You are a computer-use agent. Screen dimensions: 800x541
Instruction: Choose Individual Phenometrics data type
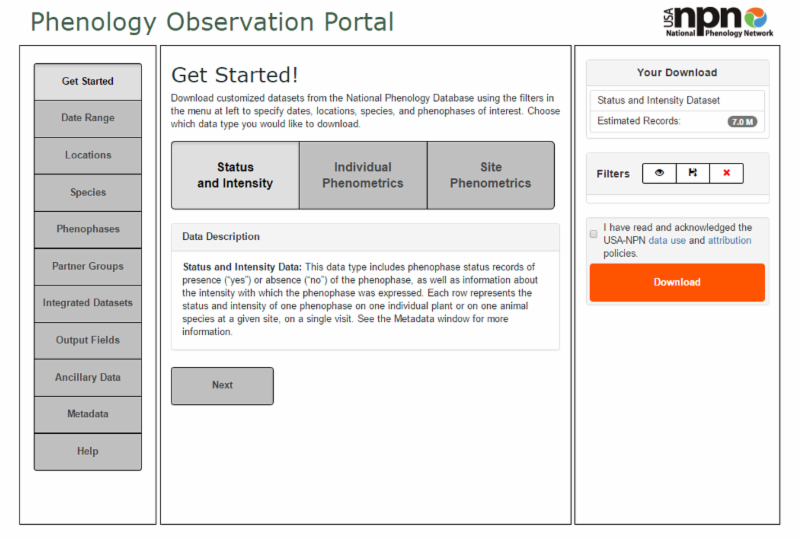[x=363, y=175]
